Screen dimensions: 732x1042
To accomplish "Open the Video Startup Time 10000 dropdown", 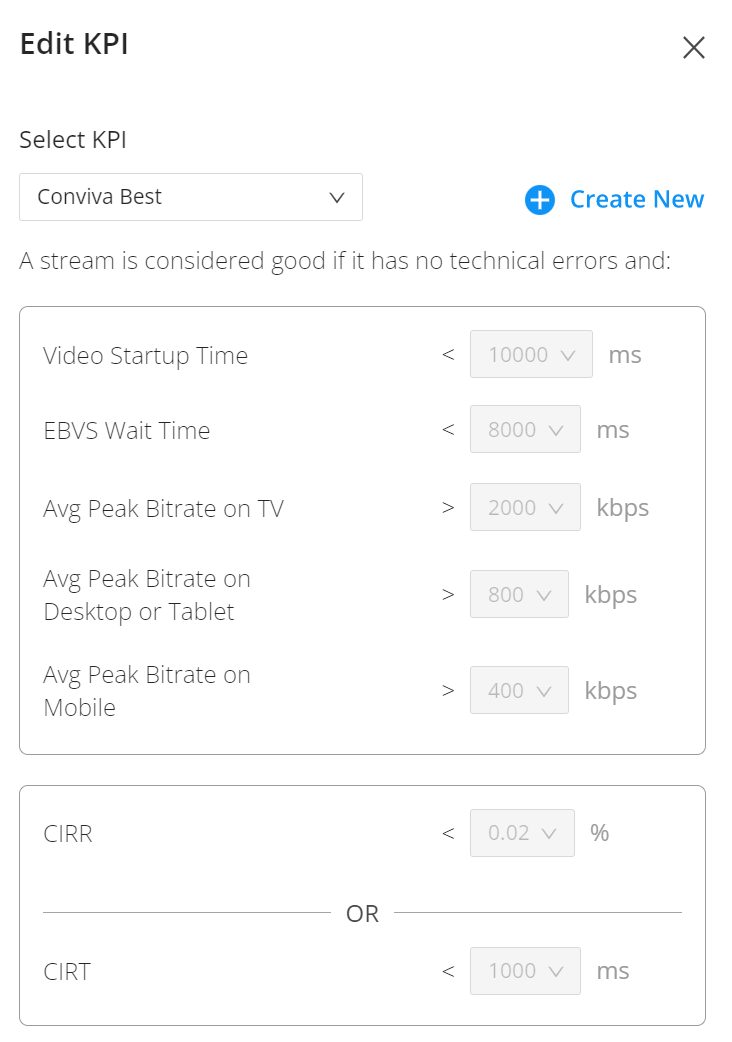I will (531, 354).
